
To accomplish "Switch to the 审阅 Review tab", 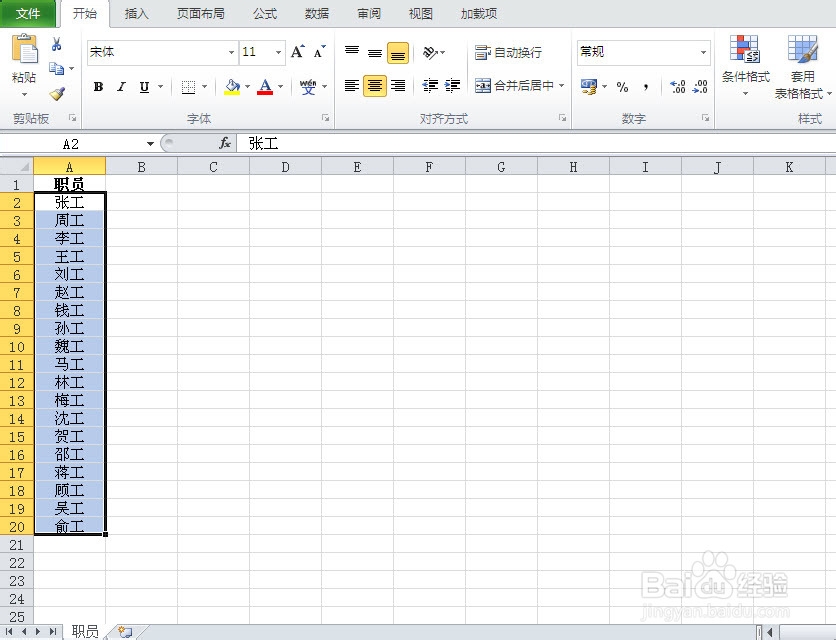I will click(x=368, y=13).
